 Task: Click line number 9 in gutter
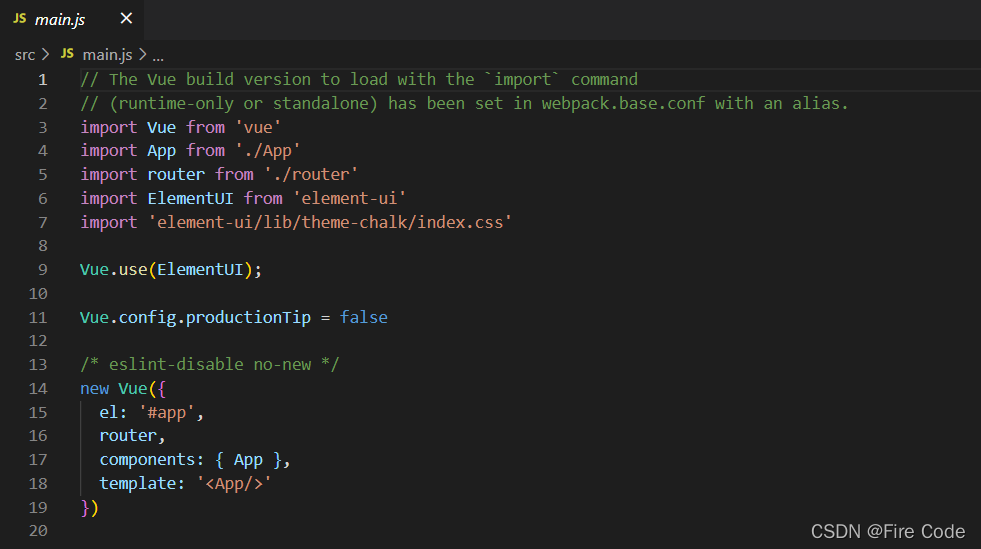coord(43,269)
